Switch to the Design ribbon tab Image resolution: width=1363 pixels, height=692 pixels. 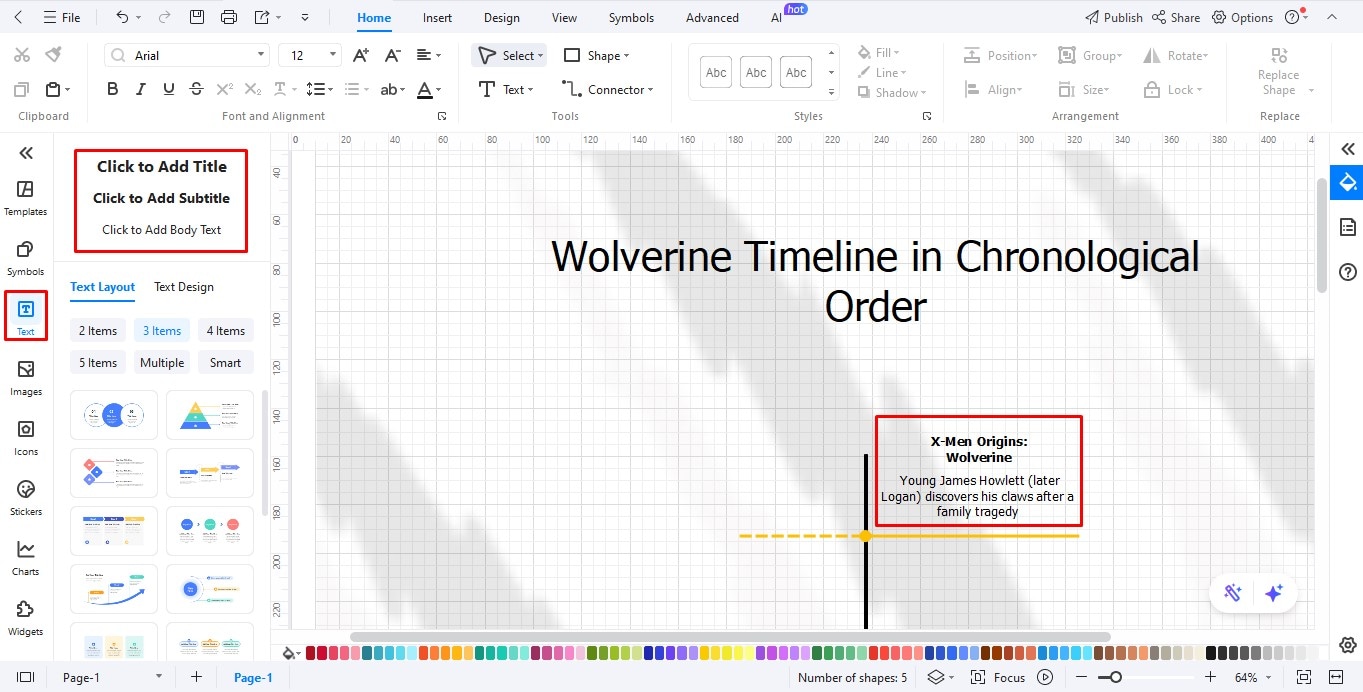pyautogui.click(x=501, y=17)
